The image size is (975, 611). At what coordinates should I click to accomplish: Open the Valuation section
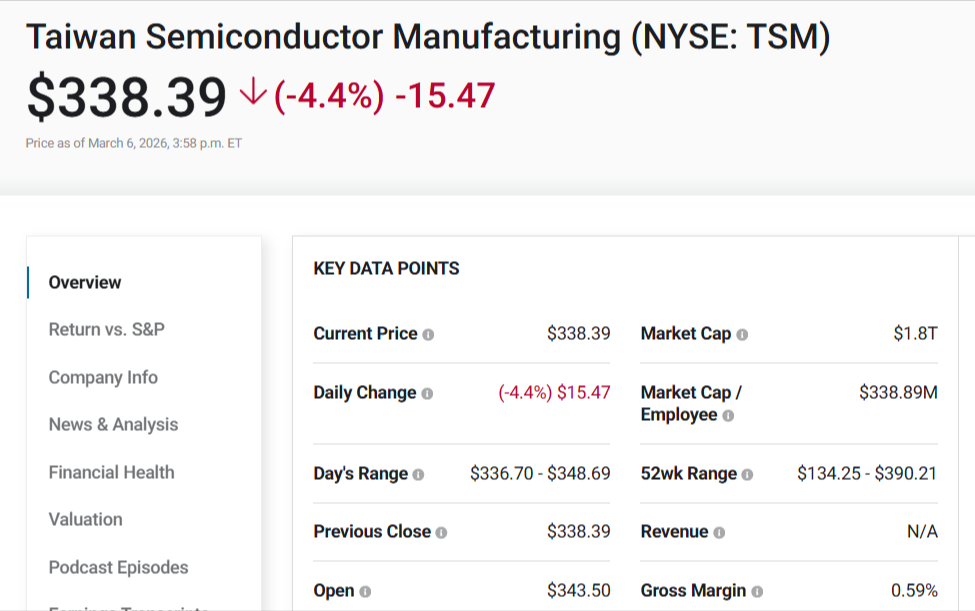pos(86,519)
